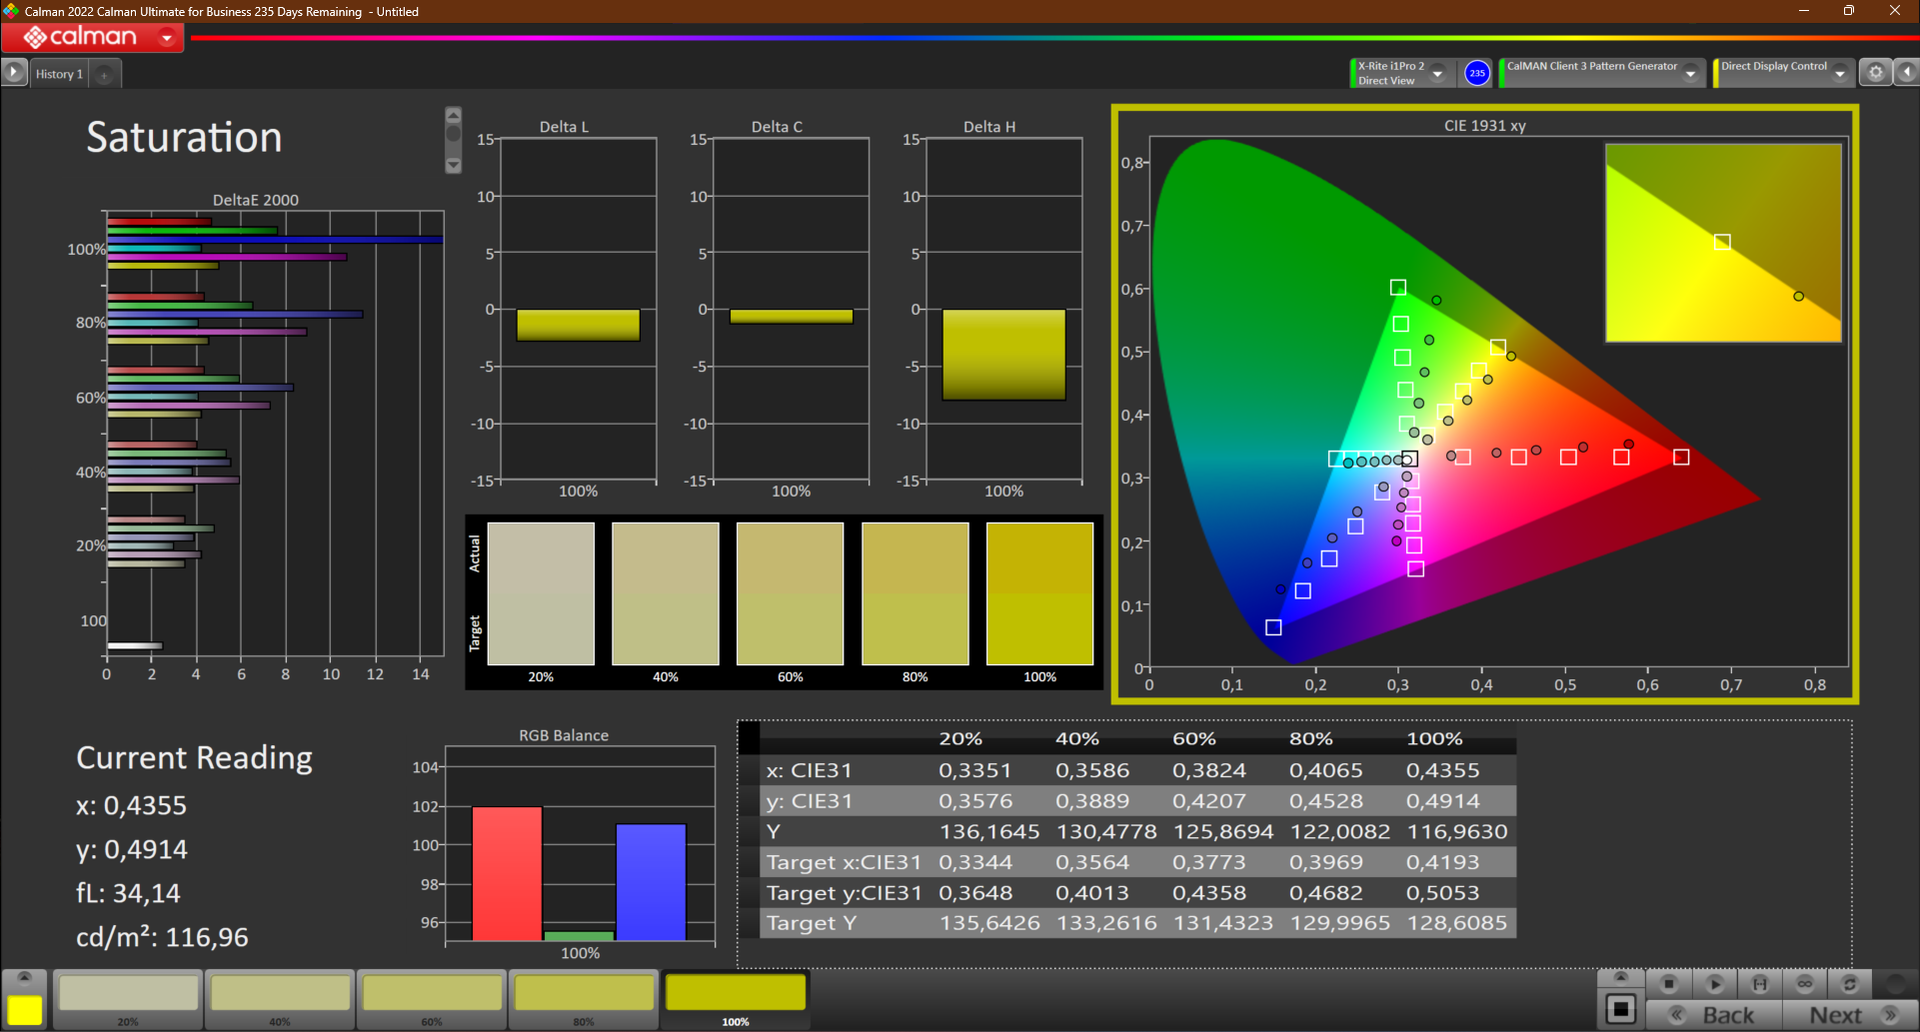This screenshot has width=1920, height=1032.
Task: Select the 20% saturation swatch at bottom
Action: click(128, 998)
